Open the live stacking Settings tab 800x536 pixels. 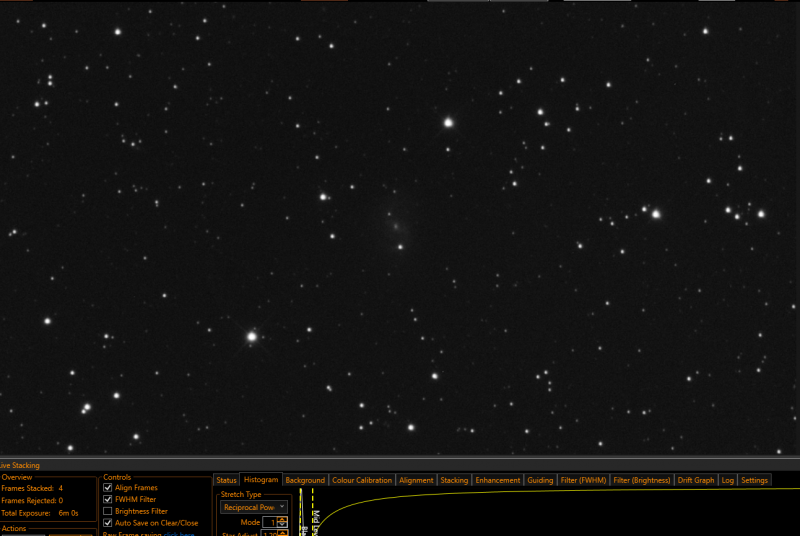point(754,480)
